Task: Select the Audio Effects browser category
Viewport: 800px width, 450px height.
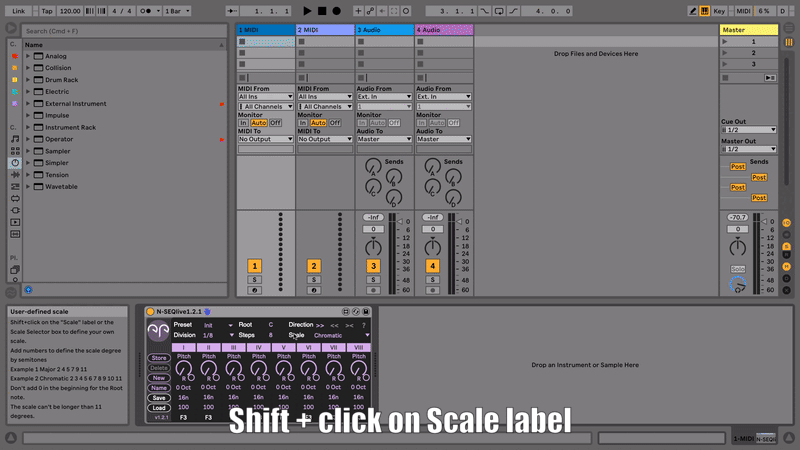Action: (15, 174)
